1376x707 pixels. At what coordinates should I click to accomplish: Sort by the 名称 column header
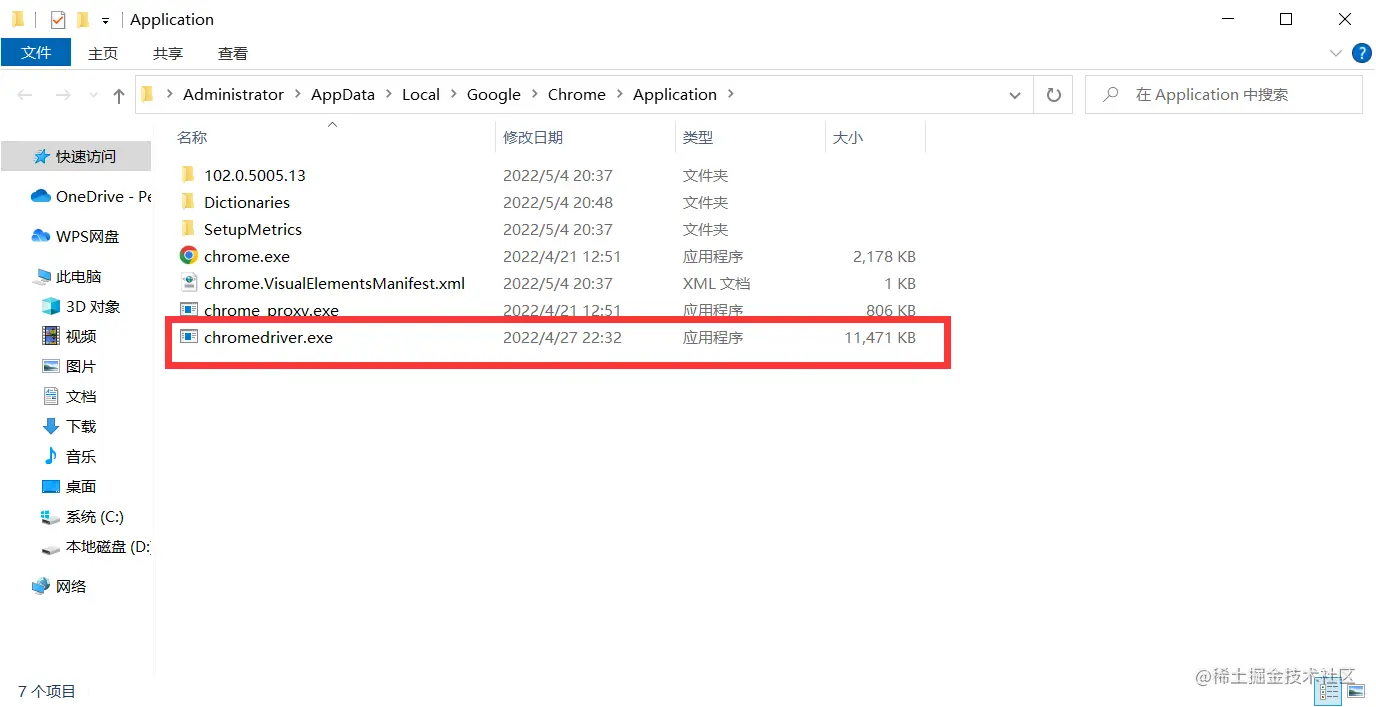pos(192,137)
